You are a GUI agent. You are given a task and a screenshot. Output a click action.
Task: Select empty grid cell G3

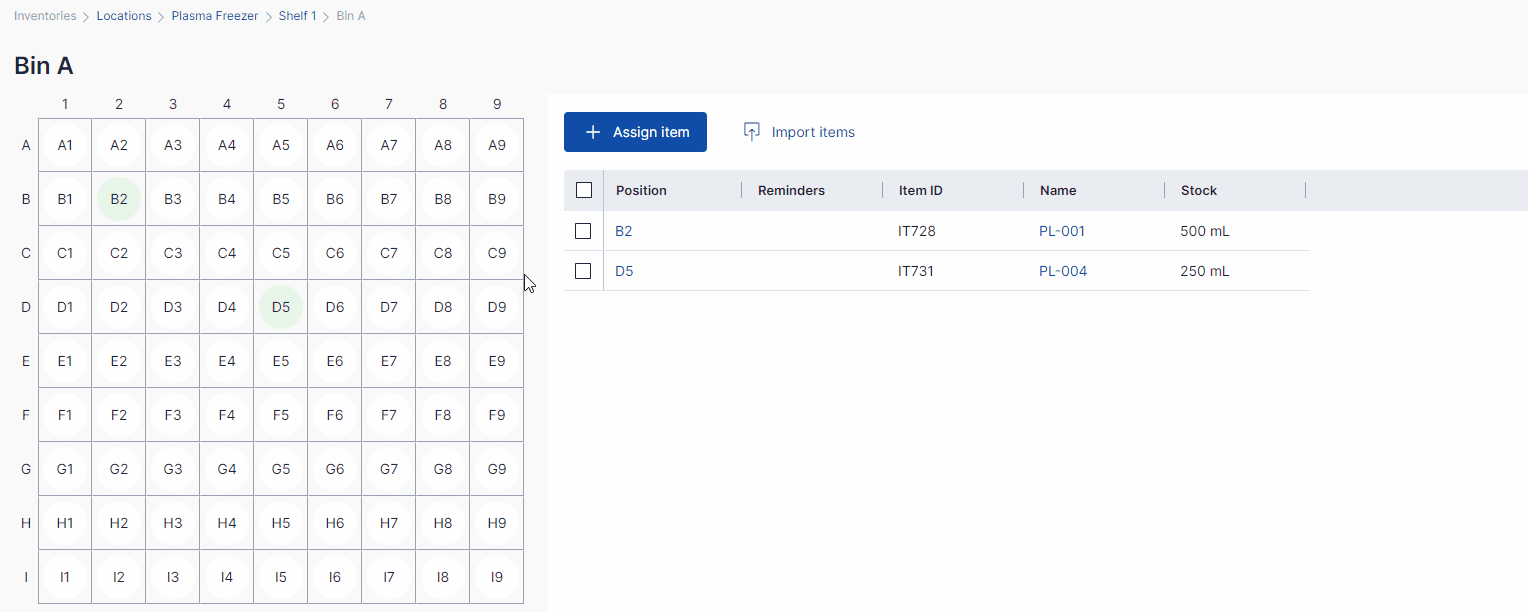click(173, 469)
